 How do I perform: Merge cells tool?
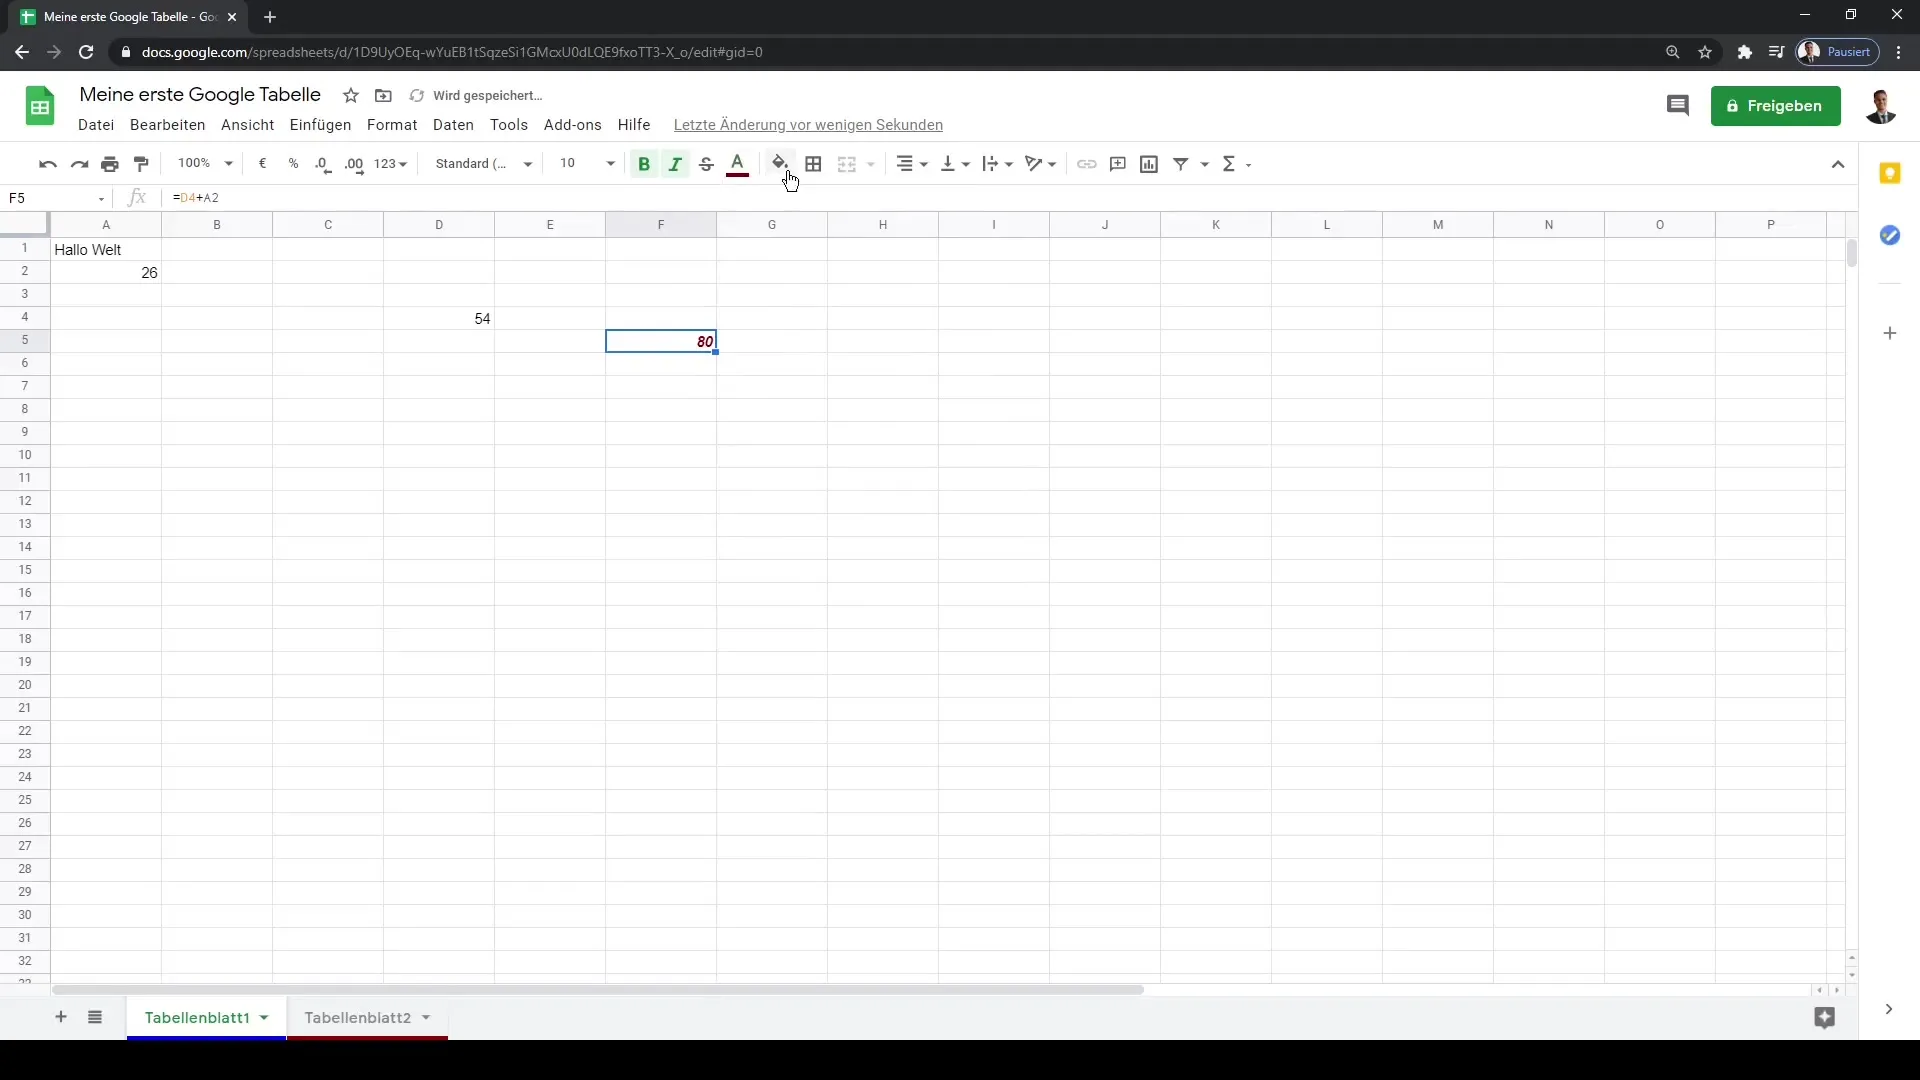(849, 164)
